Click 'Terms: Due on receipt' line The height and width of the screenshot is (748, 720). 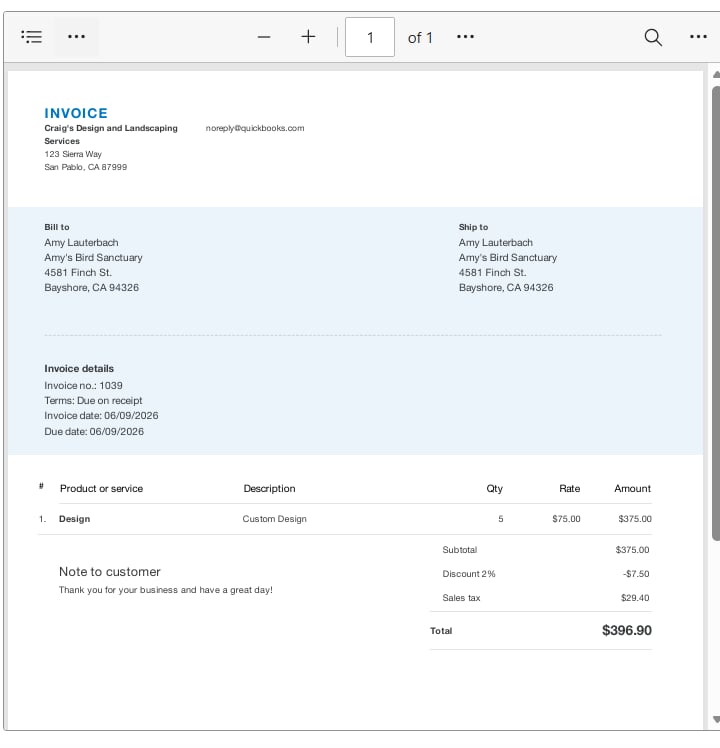(93, 401)
